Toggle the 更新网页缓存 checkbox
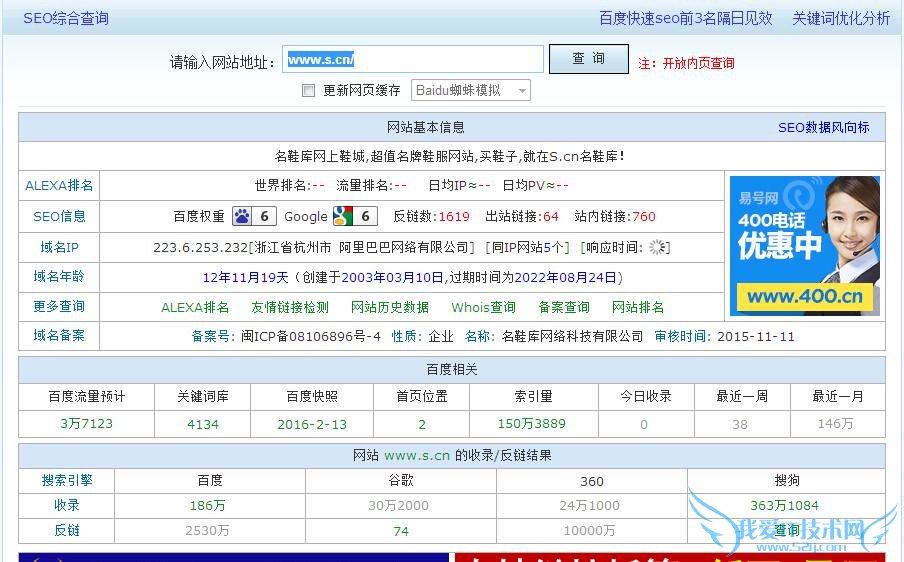 [308, 91]
